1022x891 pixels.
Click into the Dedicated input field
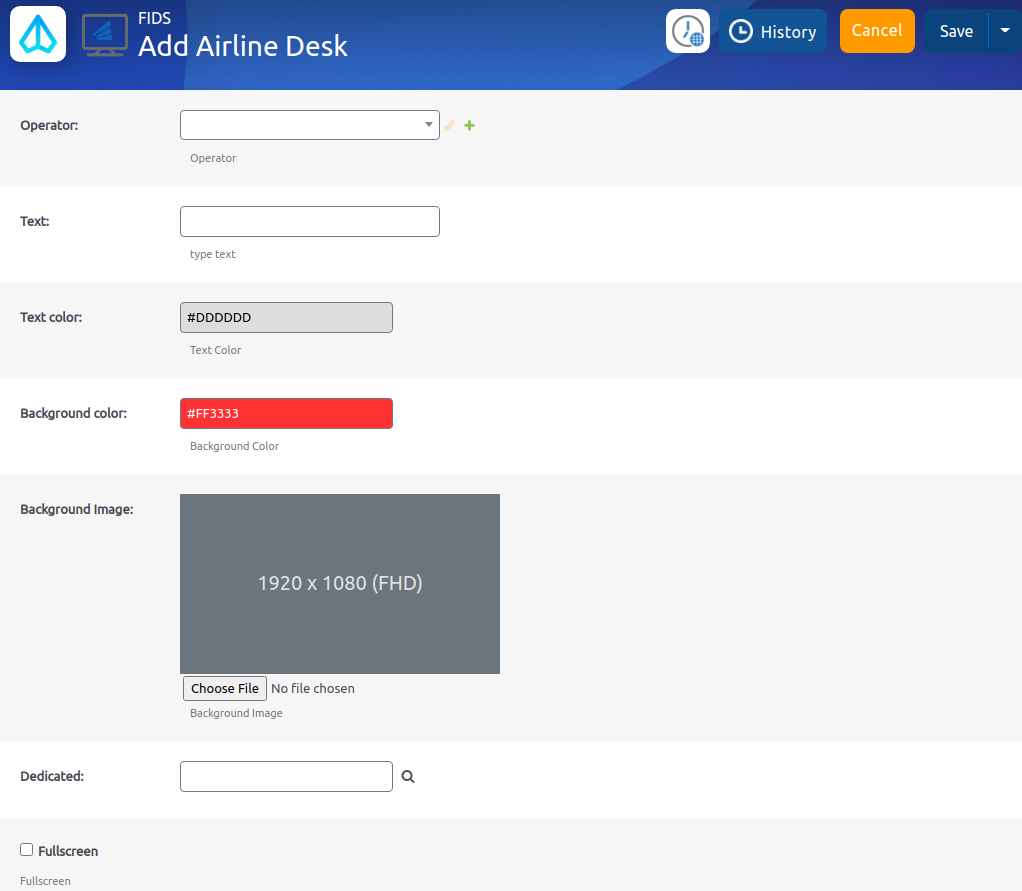286,776
